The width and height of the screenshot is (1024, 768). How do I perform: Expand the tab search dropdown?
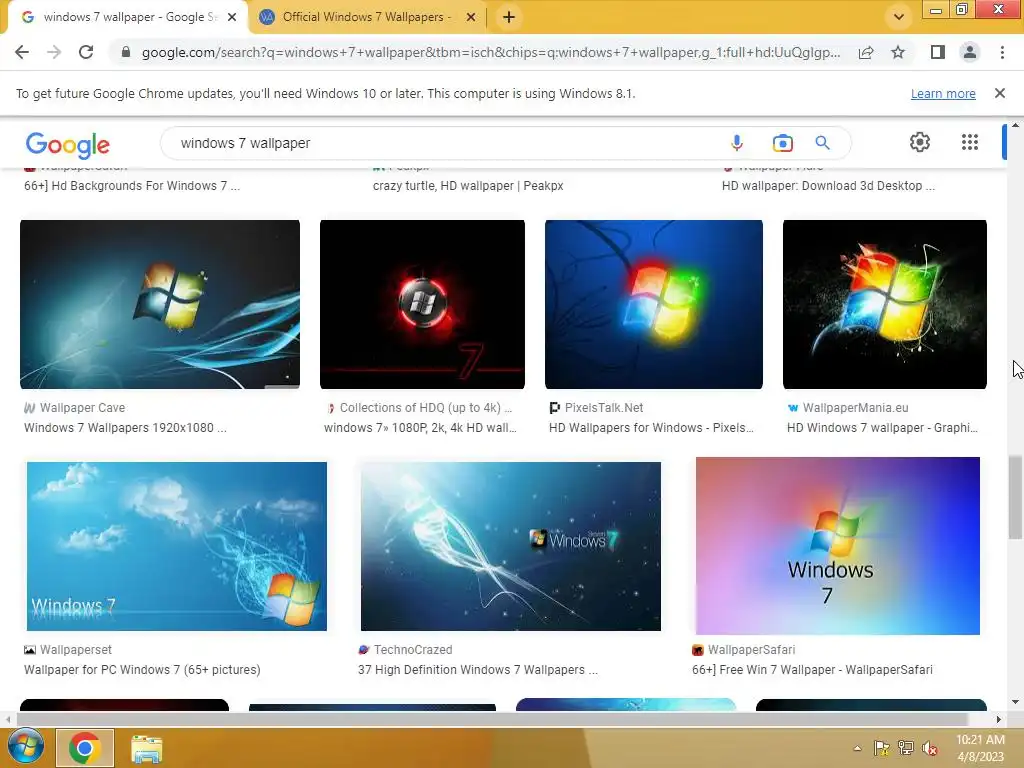point(899,17)
